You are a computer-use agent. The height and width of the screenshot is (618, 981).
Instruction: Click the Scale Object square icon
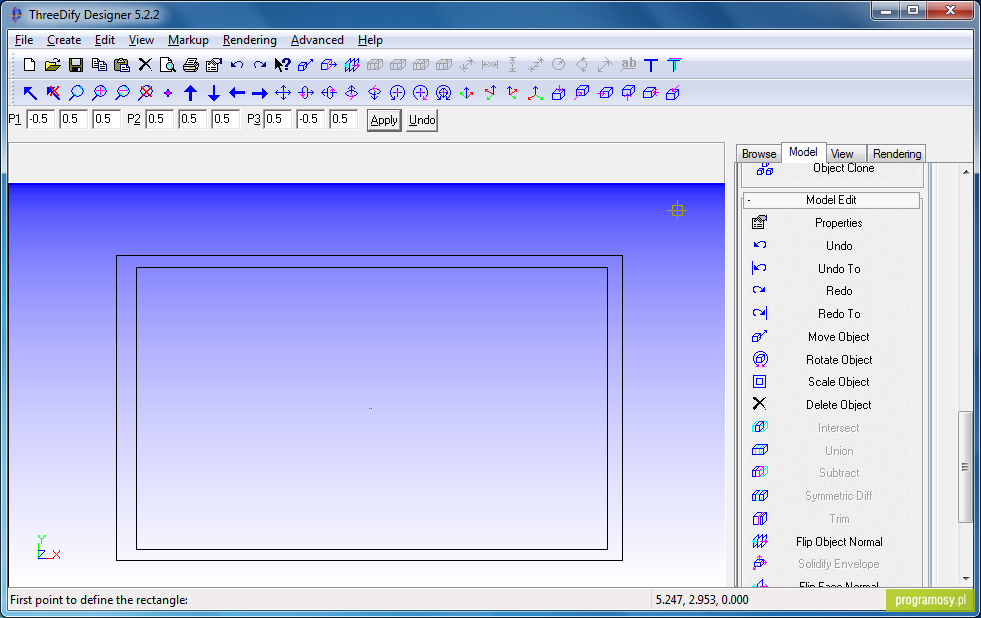760,382
